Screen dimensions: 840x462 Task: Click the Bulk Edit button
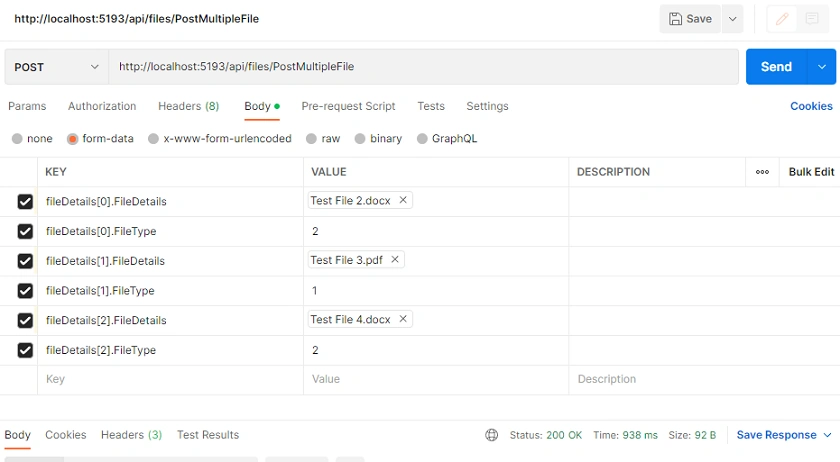(x=811, y=172)
